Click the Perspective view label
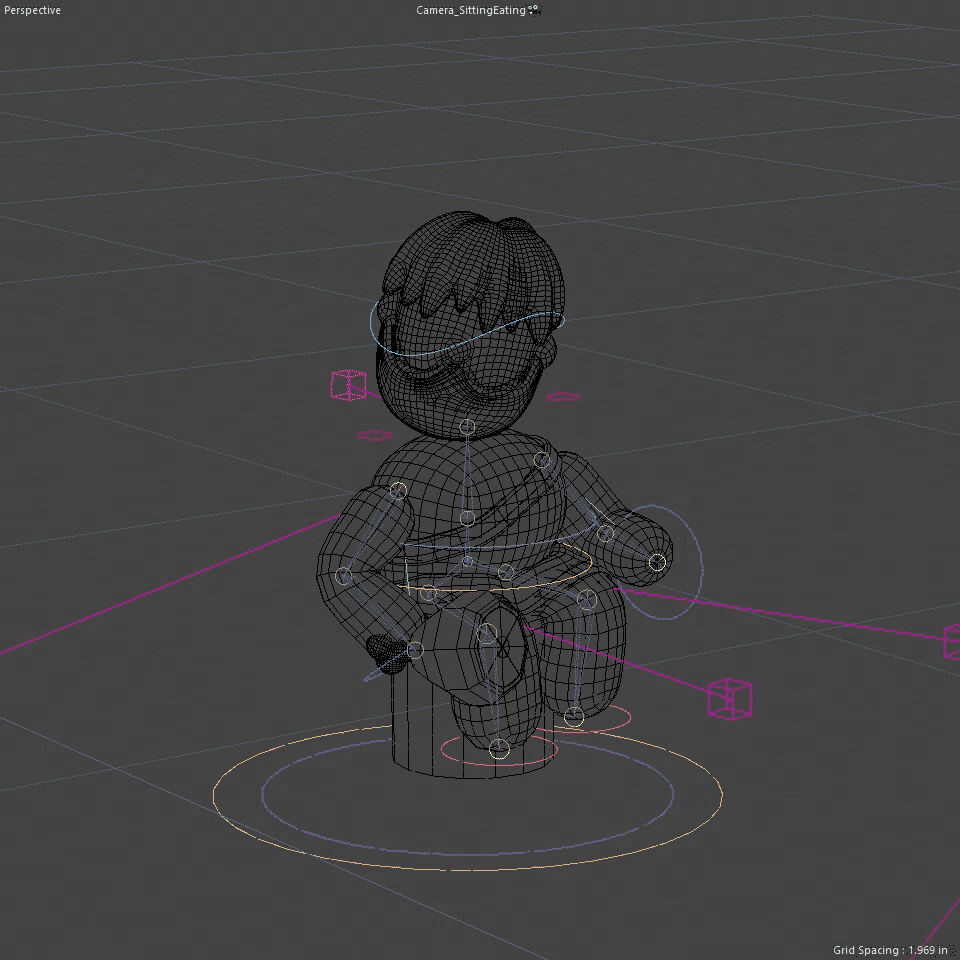This screenshot has height=960, width=960. (32, 10)
